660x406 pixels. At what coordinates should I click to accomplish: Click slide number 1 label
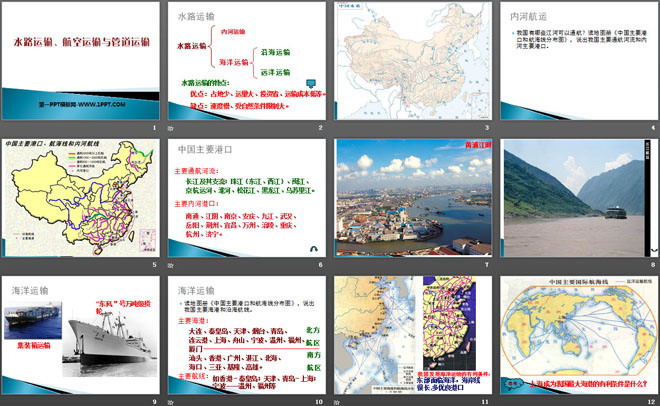point(154,128)
